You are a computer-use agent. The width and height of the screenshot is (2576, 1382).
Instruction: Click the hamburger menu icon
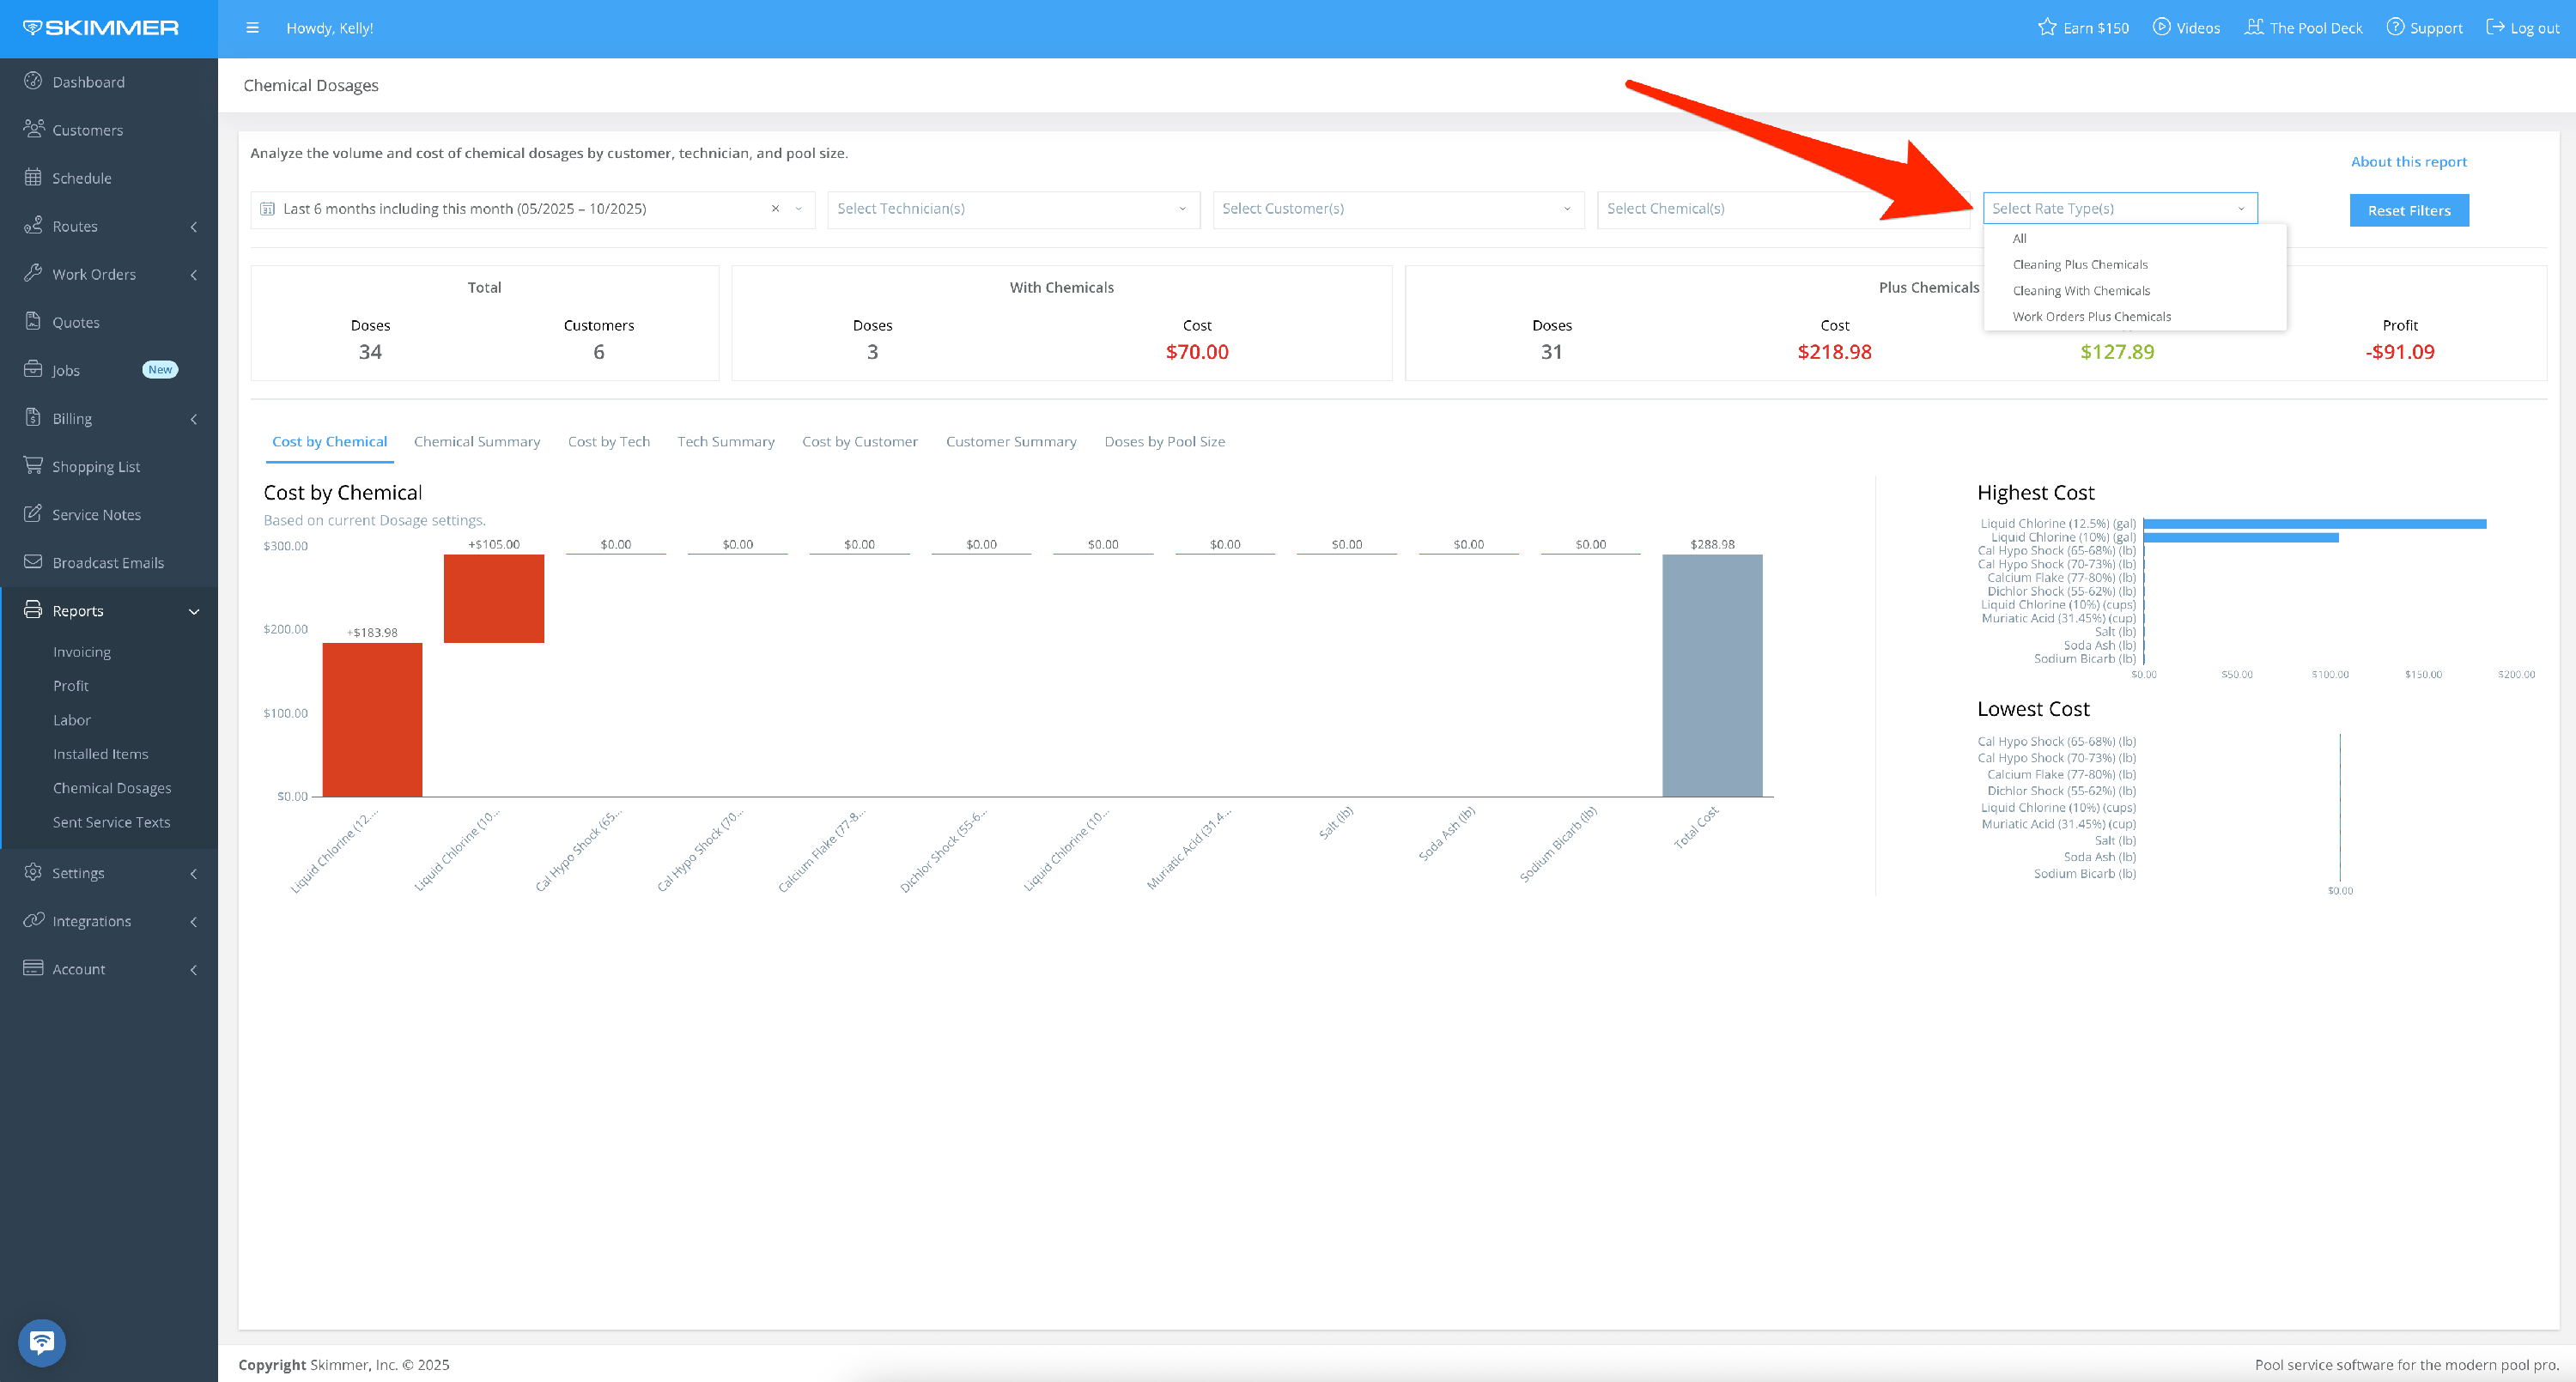(x=252, y=28)
